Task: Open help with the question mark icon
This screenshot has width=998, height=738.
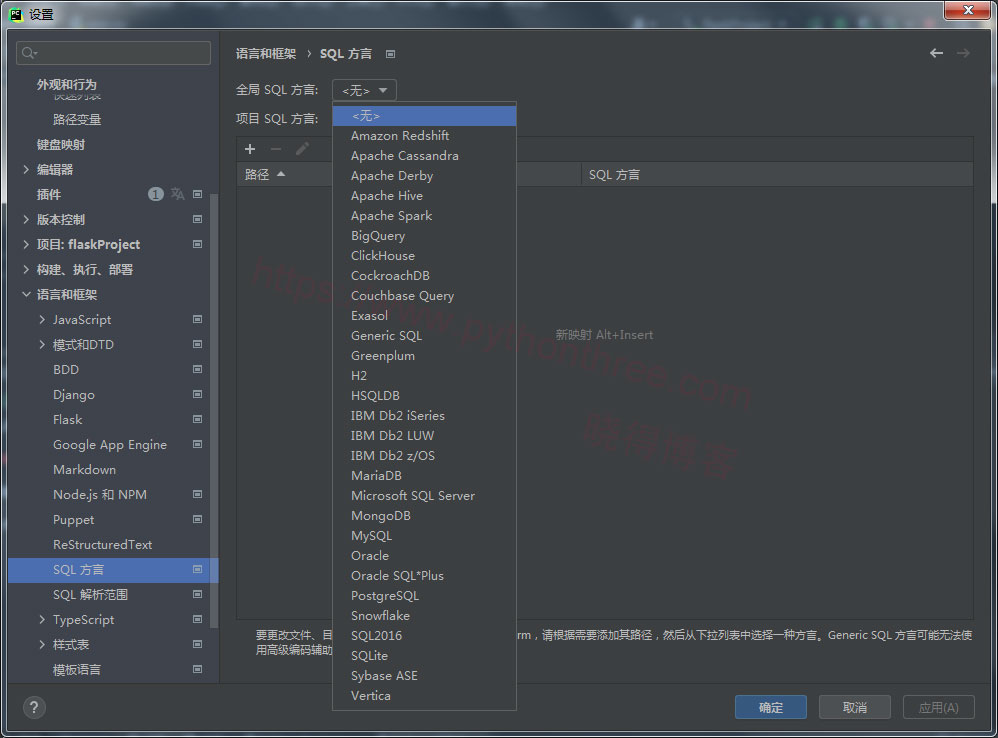Action: point(34,707)
